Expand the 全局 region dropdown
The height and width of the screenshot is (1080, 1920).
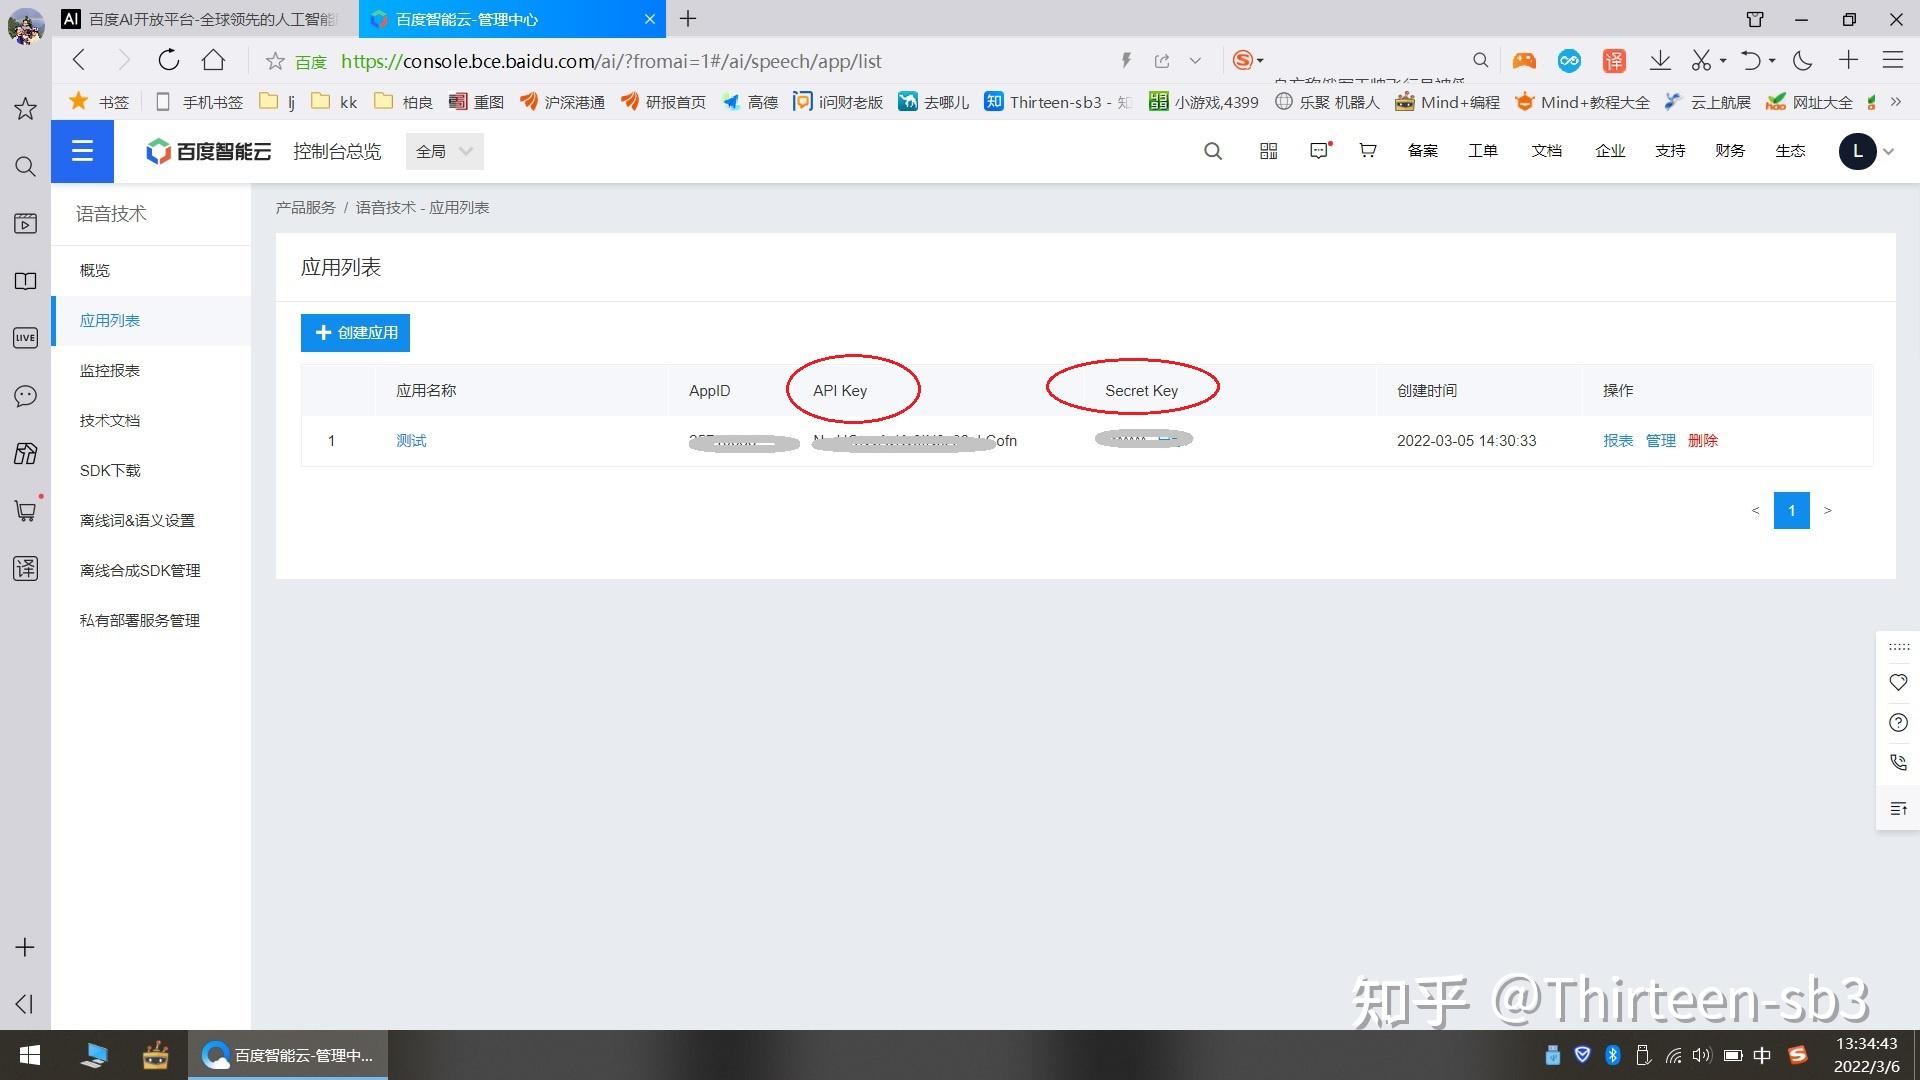pyautogui.click(x=444, y=151)
